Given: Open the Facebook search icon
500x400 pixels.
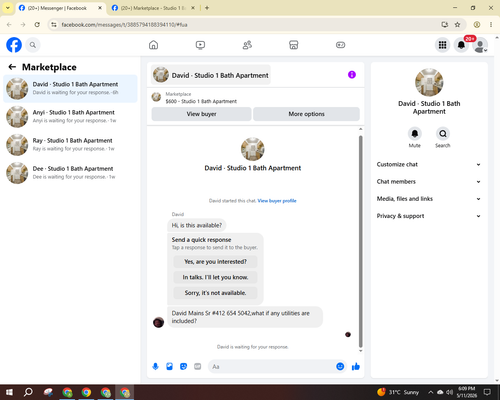Looking at the screenshot, I should point(33,45).
